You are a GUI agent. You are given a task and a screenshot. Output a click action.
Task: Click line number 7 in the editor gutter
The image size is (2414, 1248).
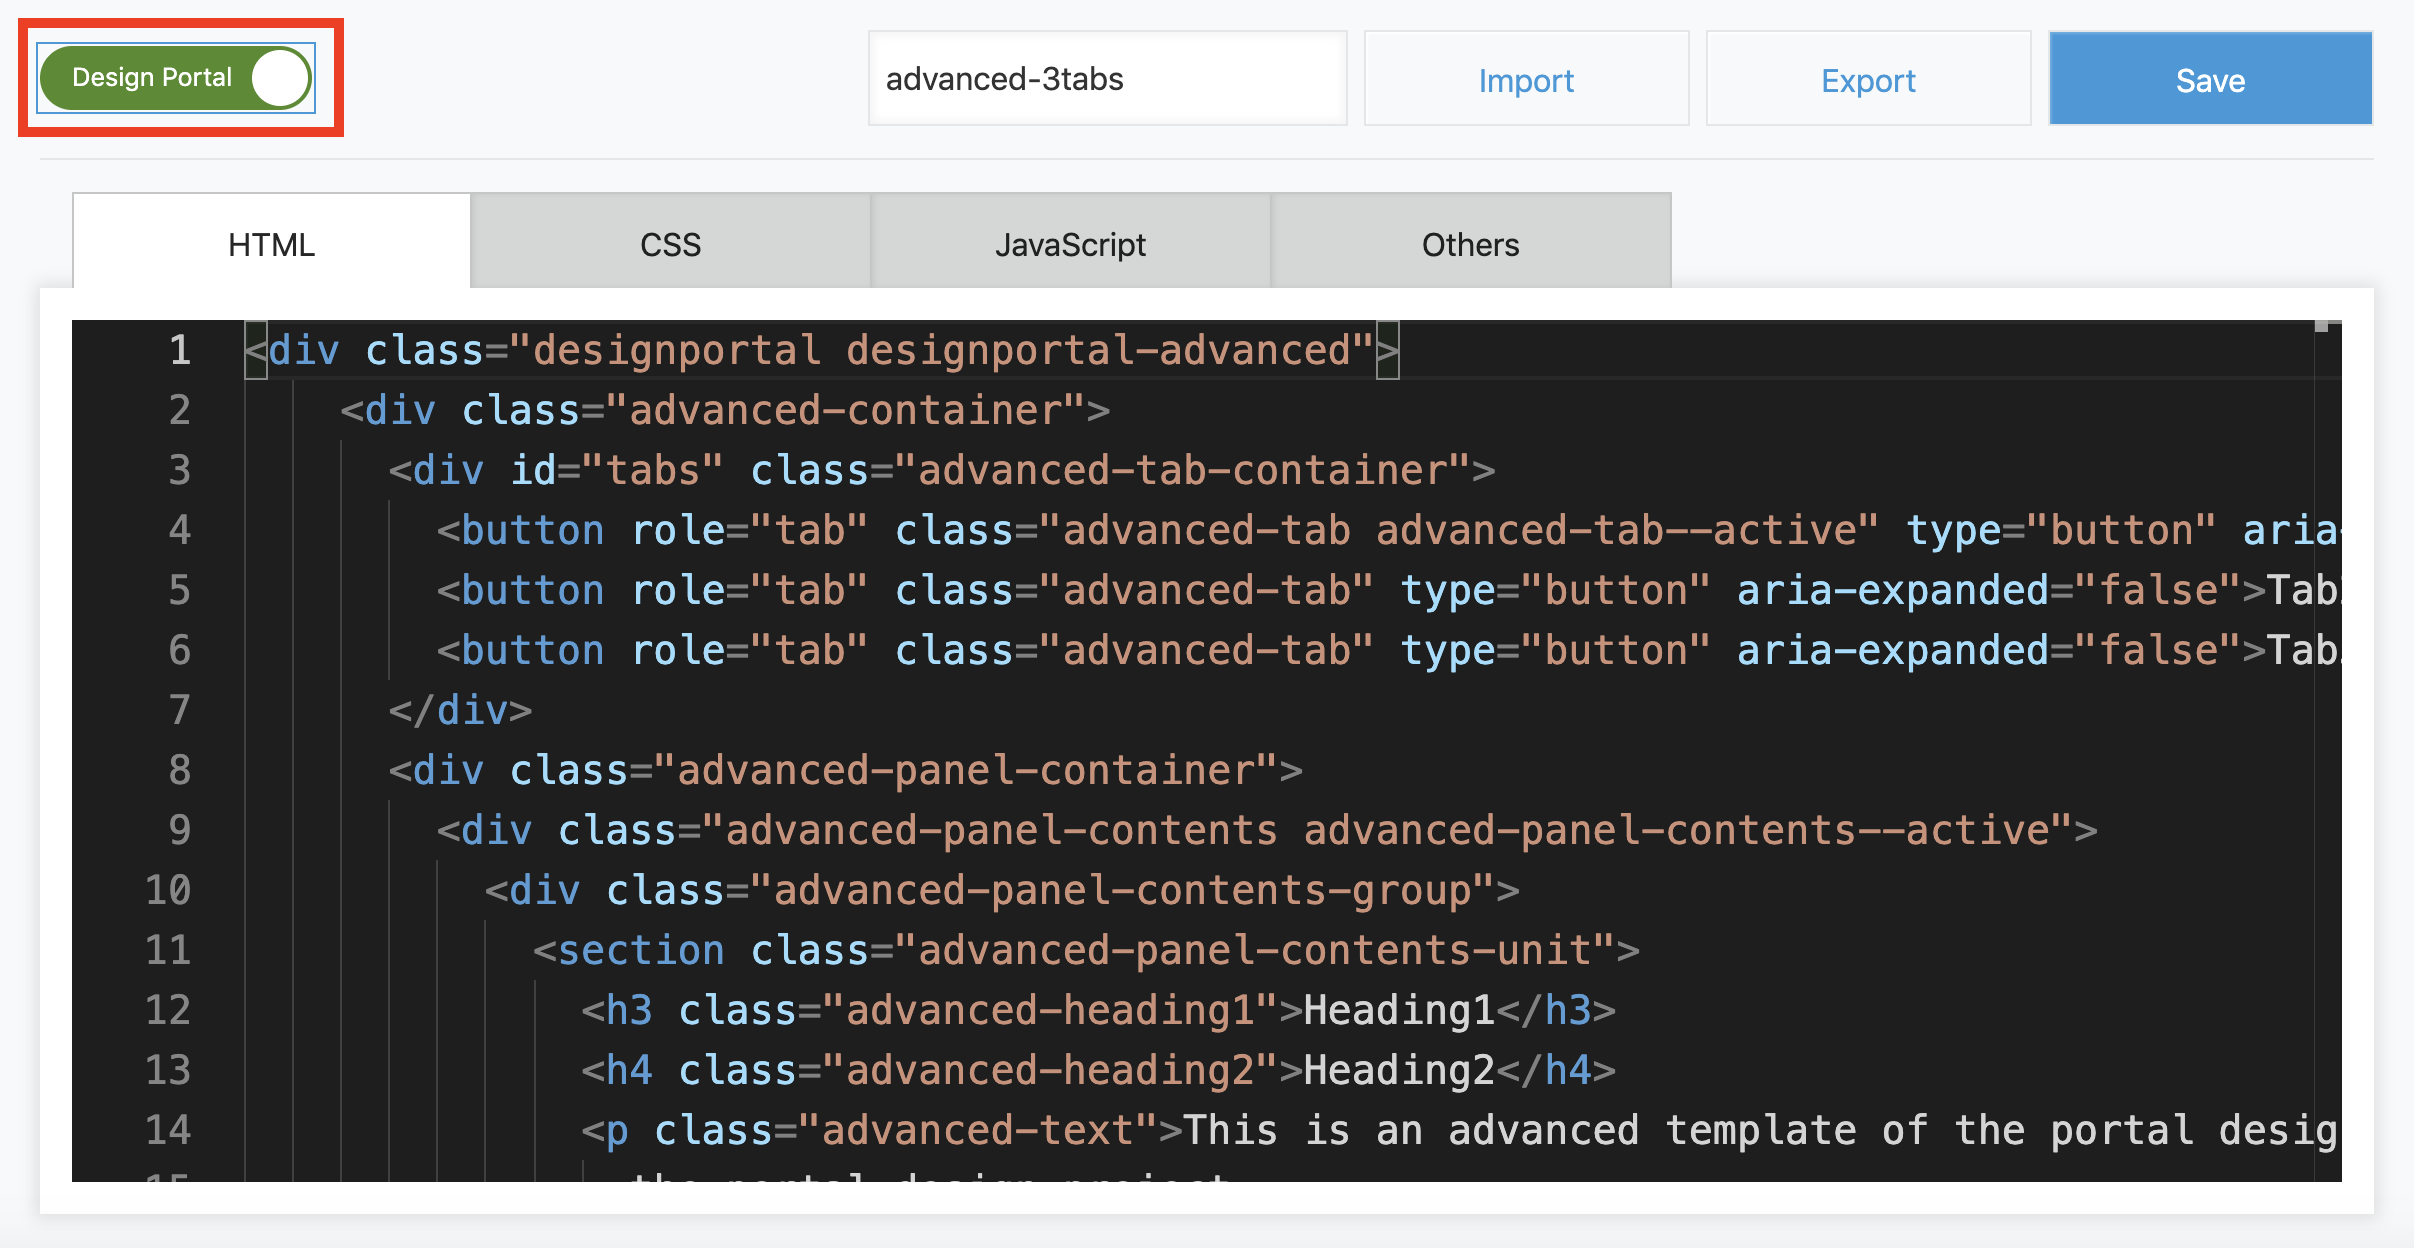coord(179,710)
